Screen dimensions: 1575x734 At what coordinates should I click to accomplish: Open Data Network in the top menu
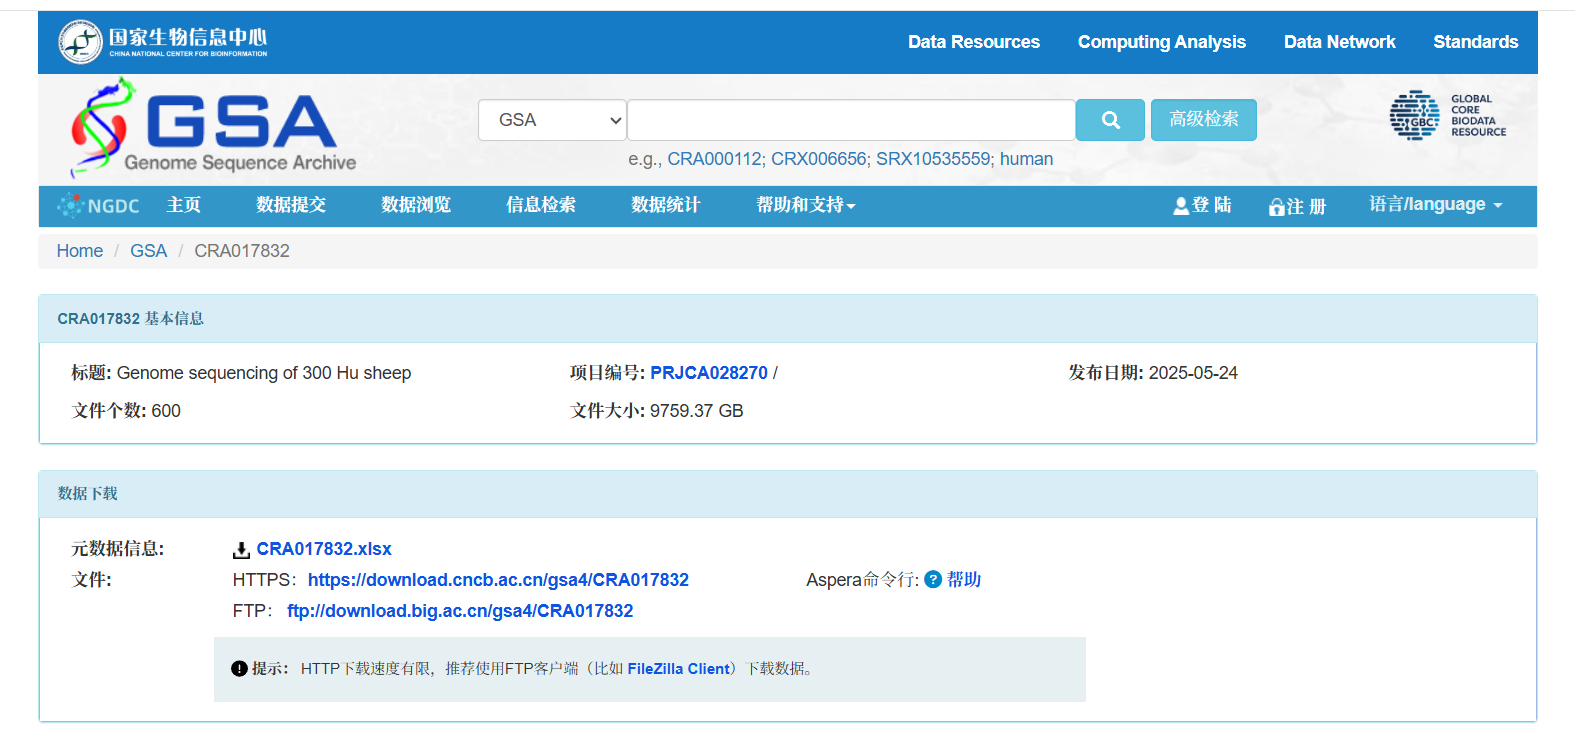[1340, 42]
